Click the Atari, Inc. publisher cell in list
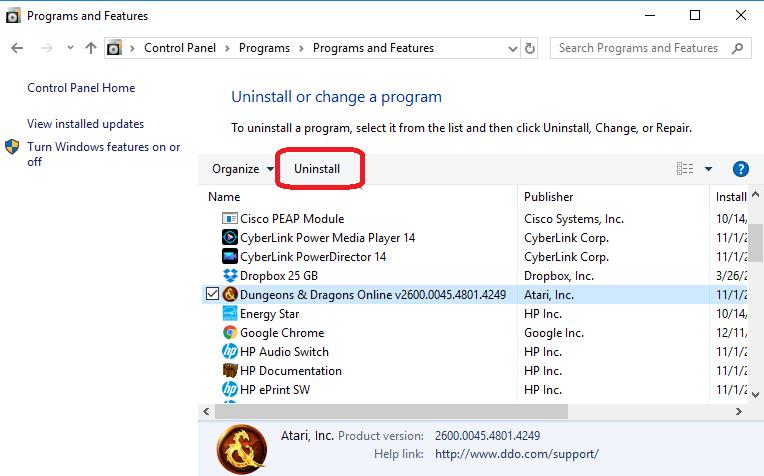 [549, 295]
